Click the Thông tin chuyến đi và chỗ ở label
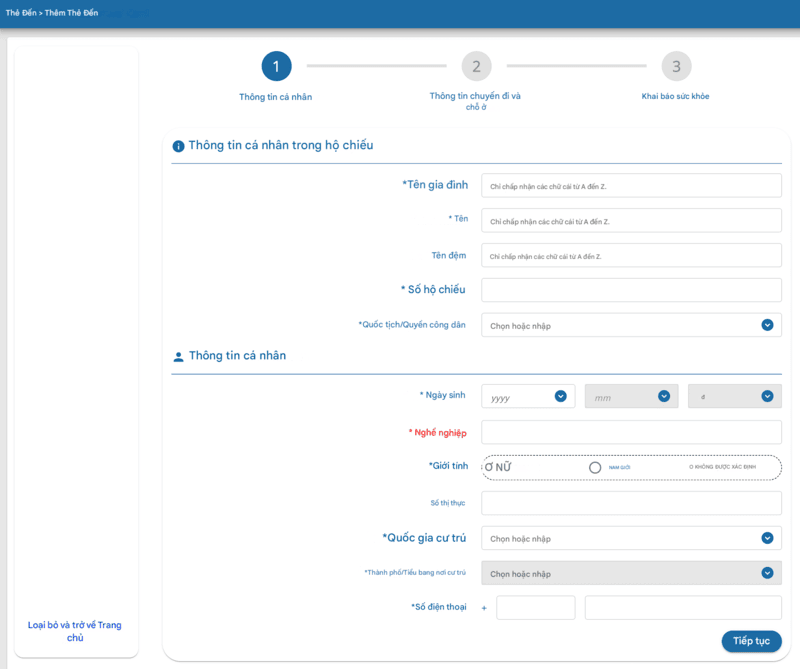800x669 pixels. tap(476, 101)
